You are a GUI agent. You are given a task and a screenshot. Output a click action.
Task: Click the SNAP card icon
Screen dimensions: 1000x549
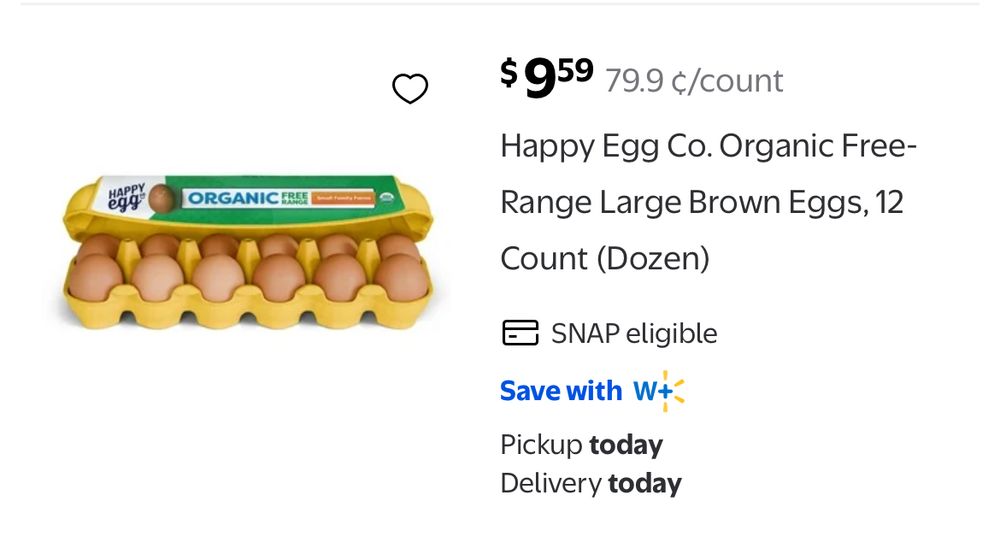pyautogui.click(x=519, y=333)
